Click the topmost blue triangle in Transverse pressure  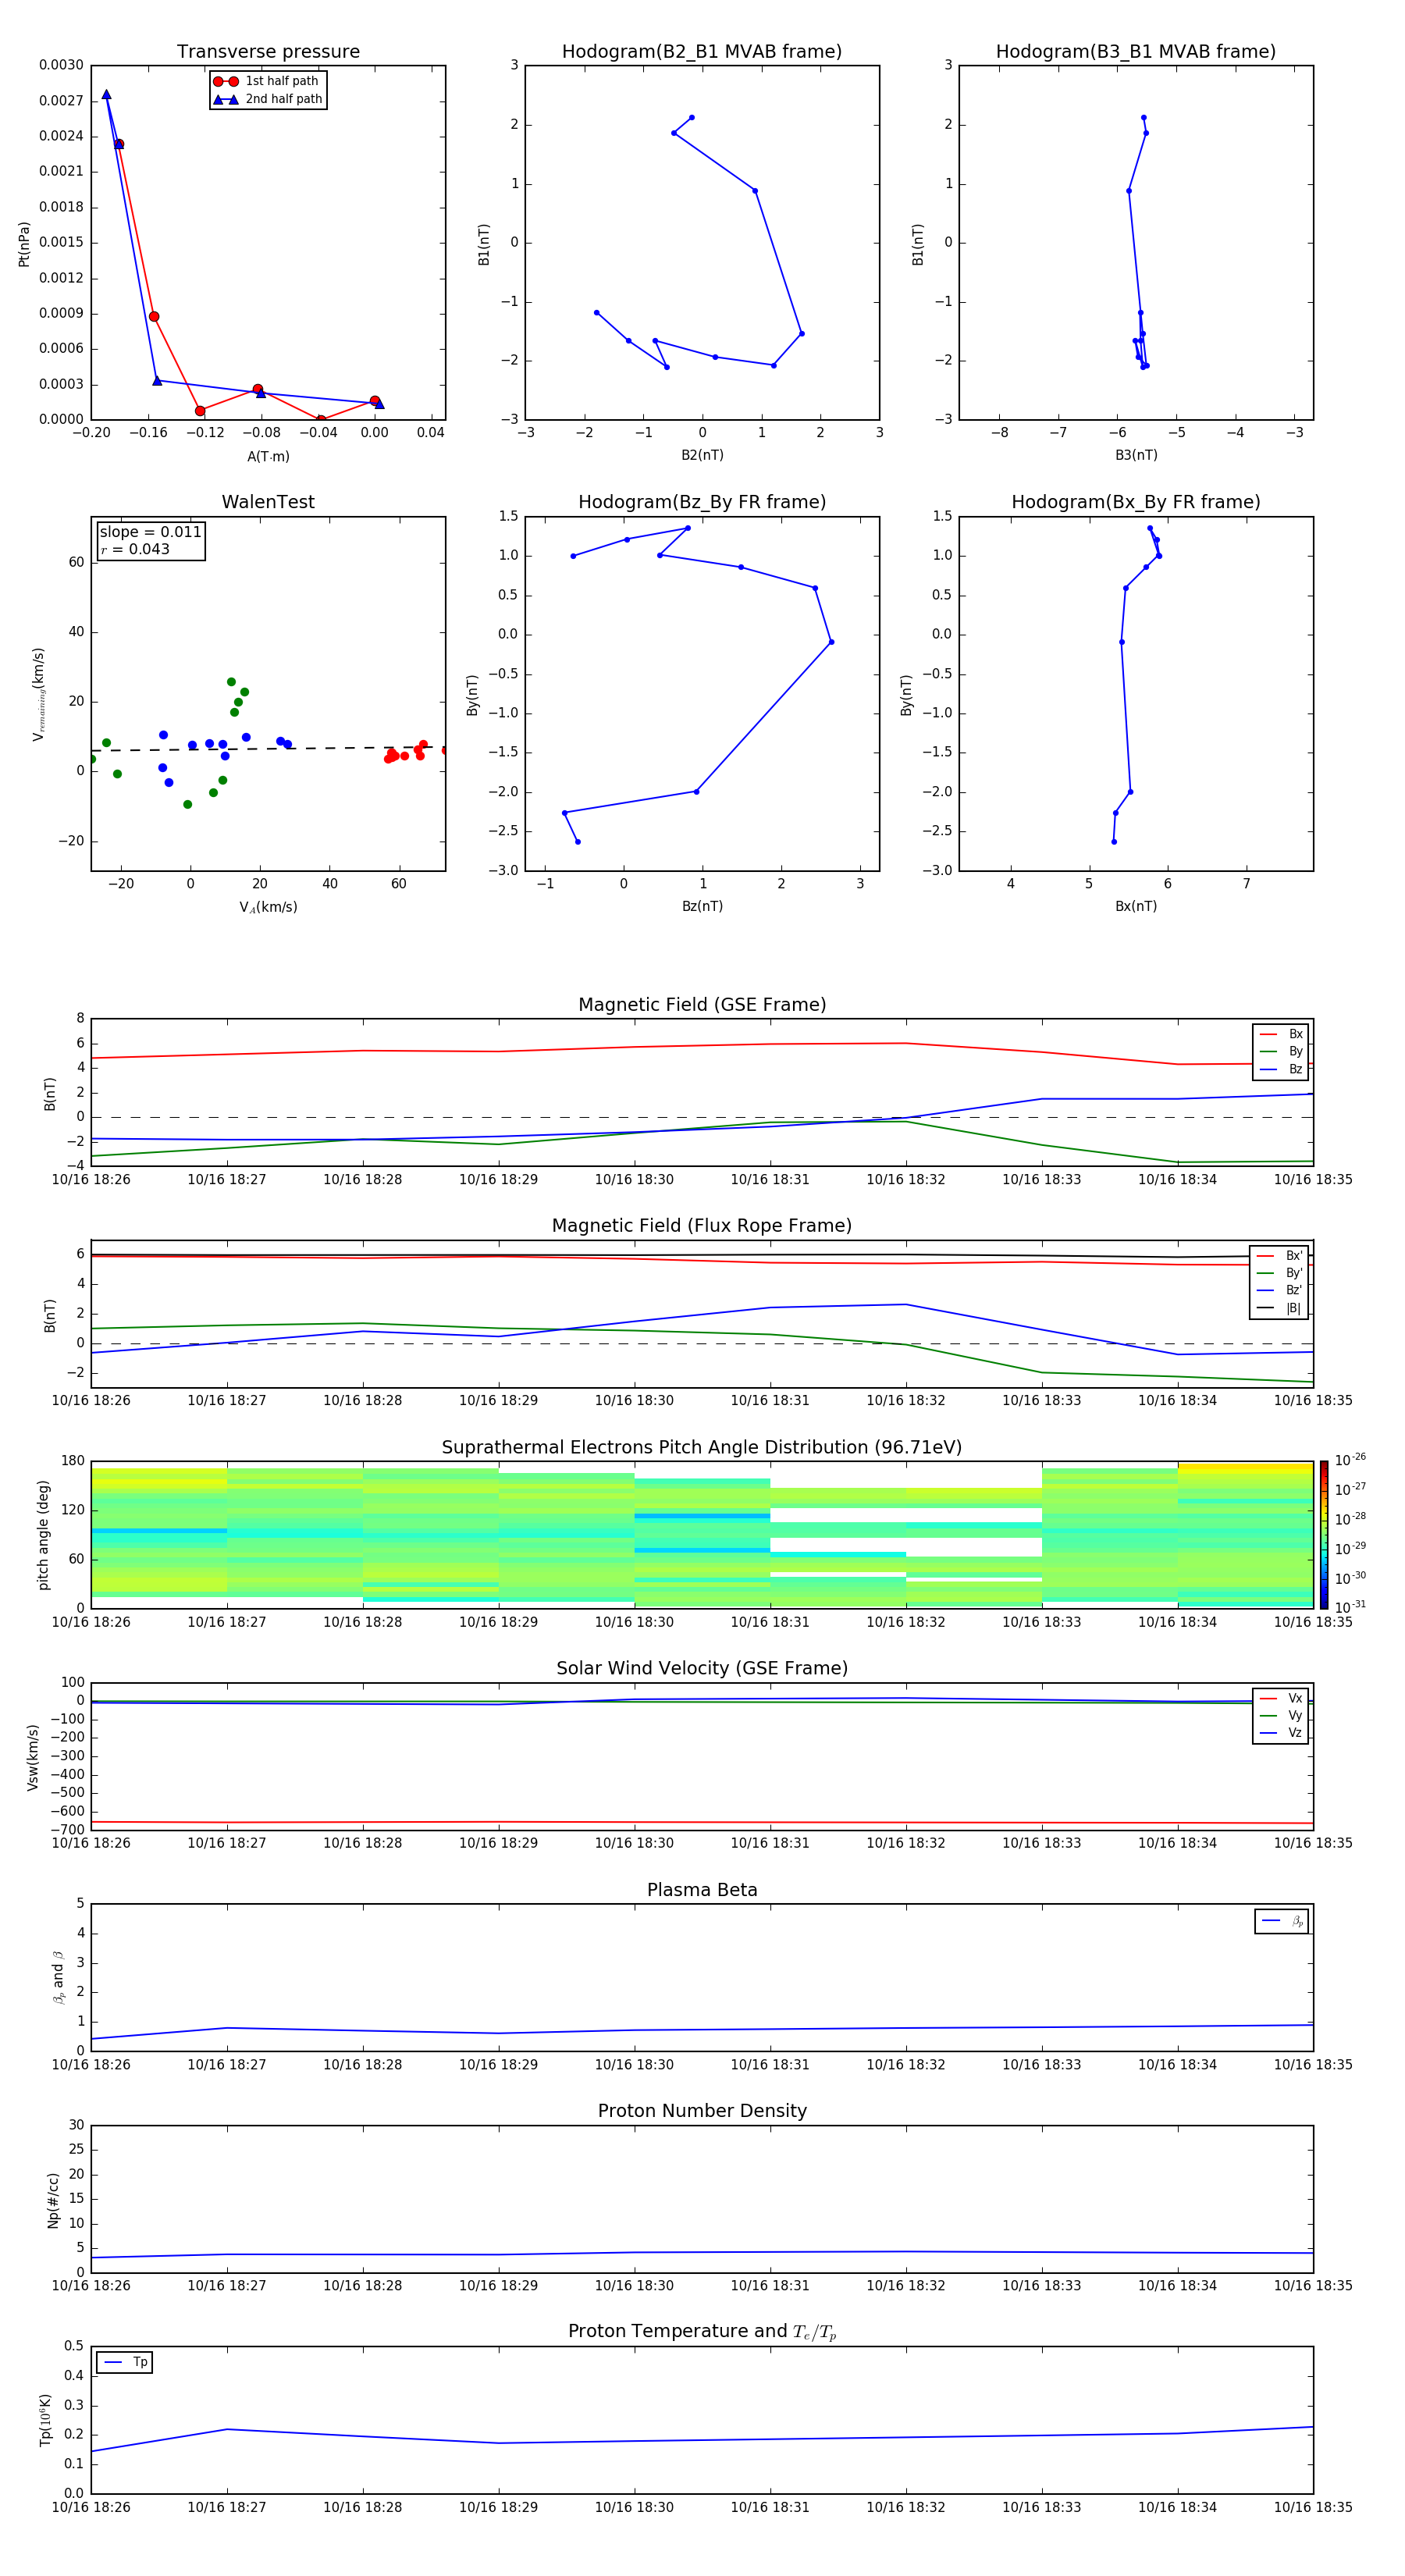click(x=106, y=95)
